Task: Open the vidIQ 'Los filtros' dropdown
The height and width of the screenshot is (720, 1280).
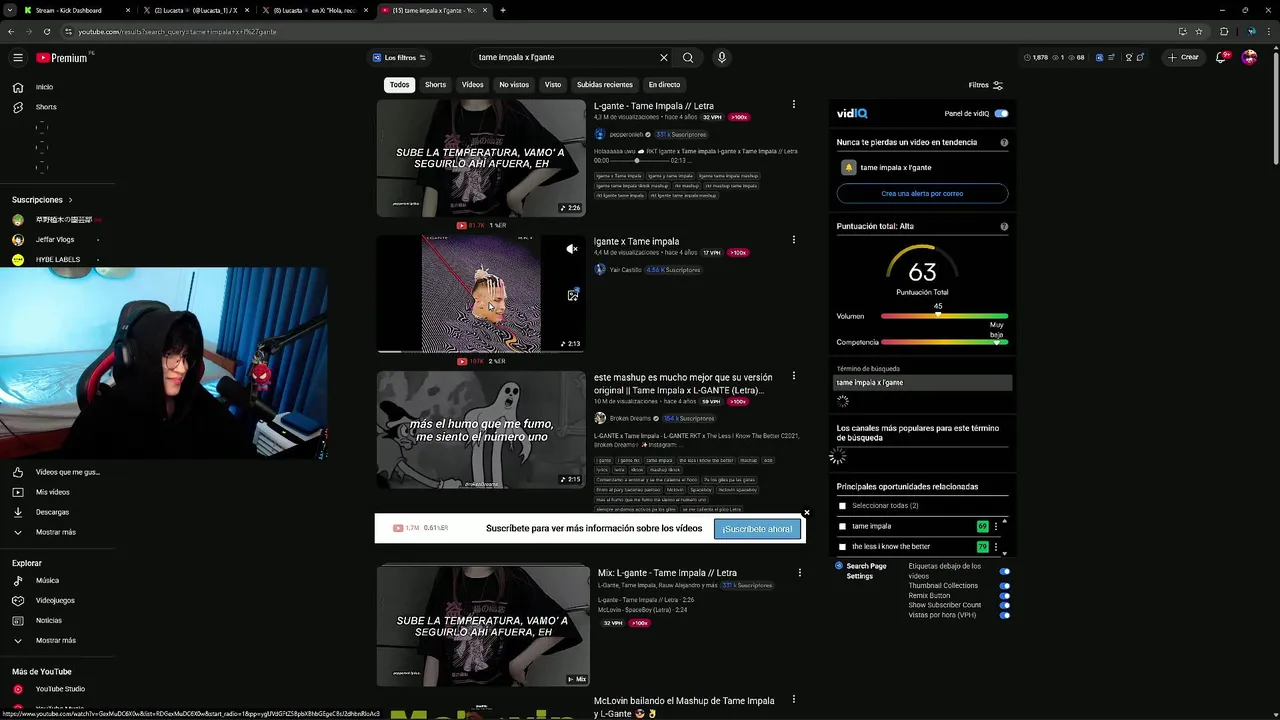Action: (399, 57)
